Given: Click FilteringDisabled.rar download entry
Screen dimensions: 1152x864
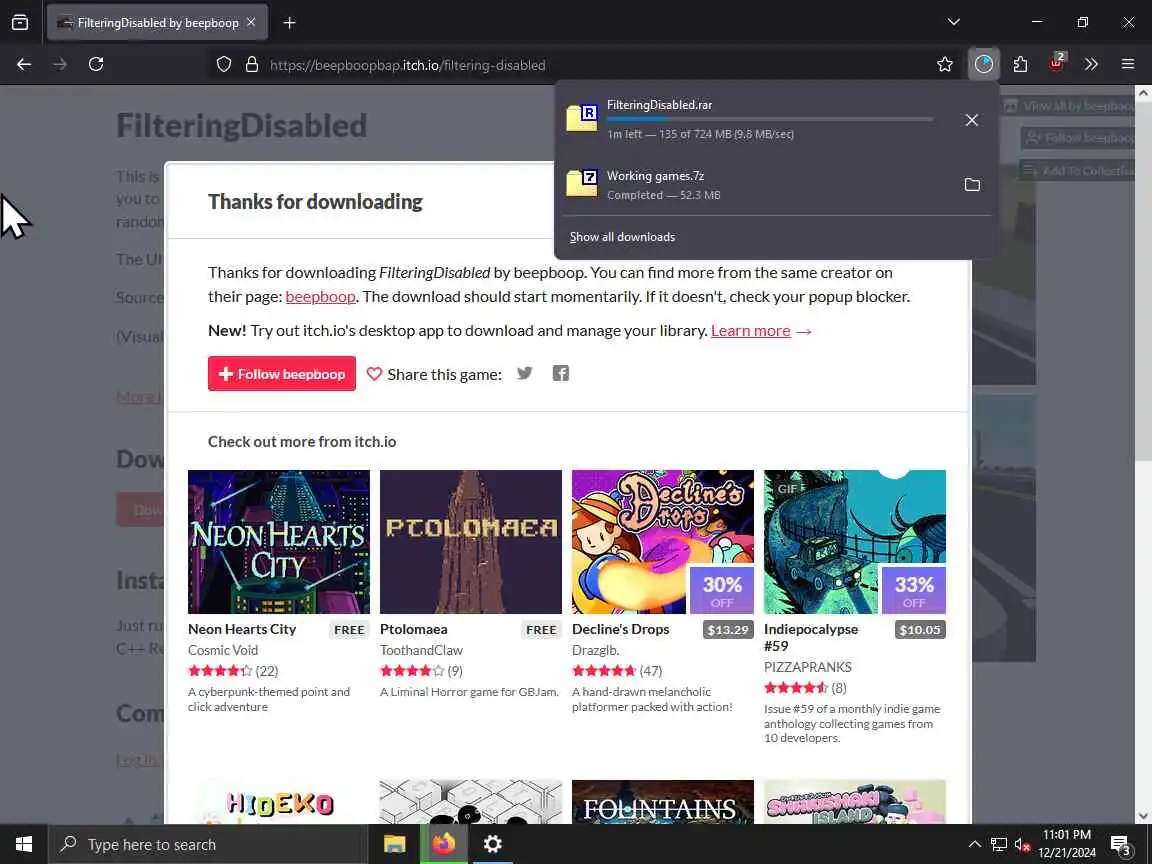Looking at the screenshot, I should (x=757, y=120).
